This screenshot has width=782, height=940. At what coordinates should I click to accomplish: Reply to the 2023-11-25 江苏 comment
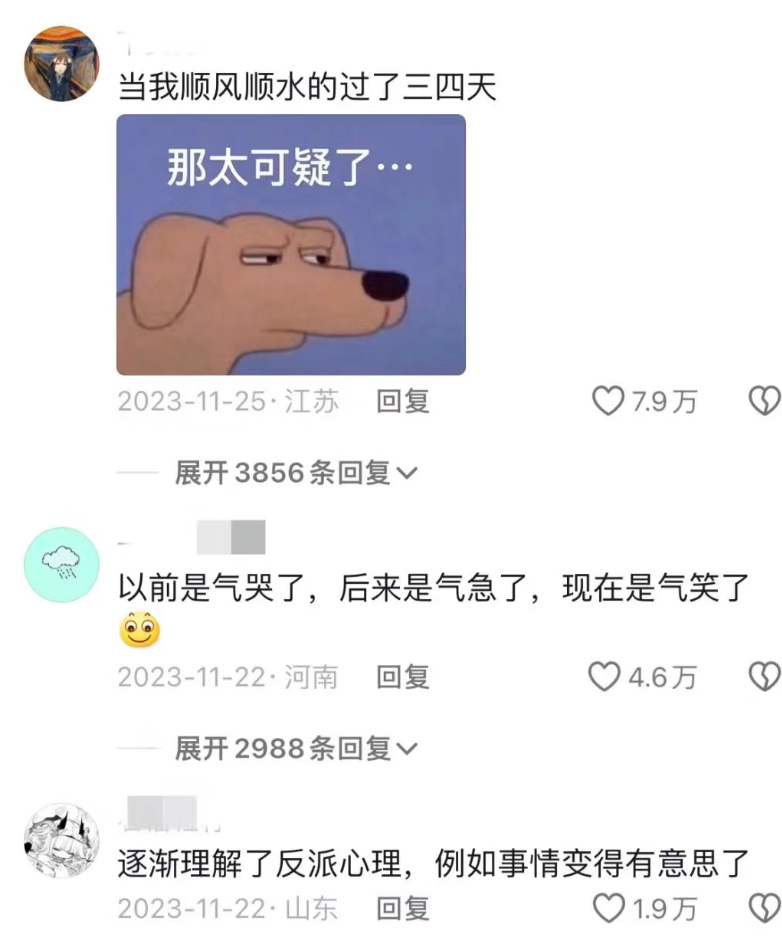(402, 401)
